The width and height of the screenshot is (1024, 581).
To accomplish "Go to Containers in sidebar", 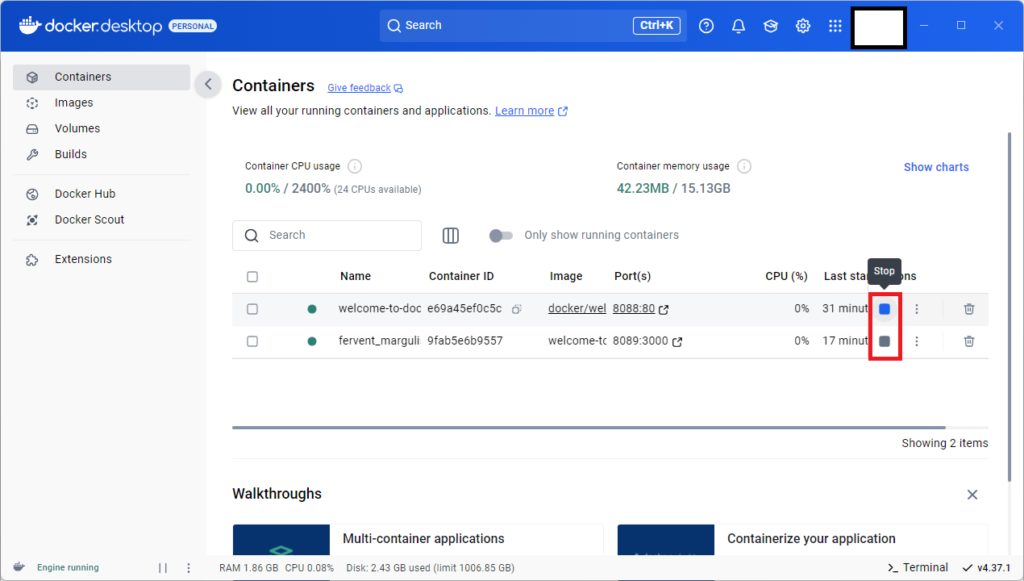I will [101, 77].
